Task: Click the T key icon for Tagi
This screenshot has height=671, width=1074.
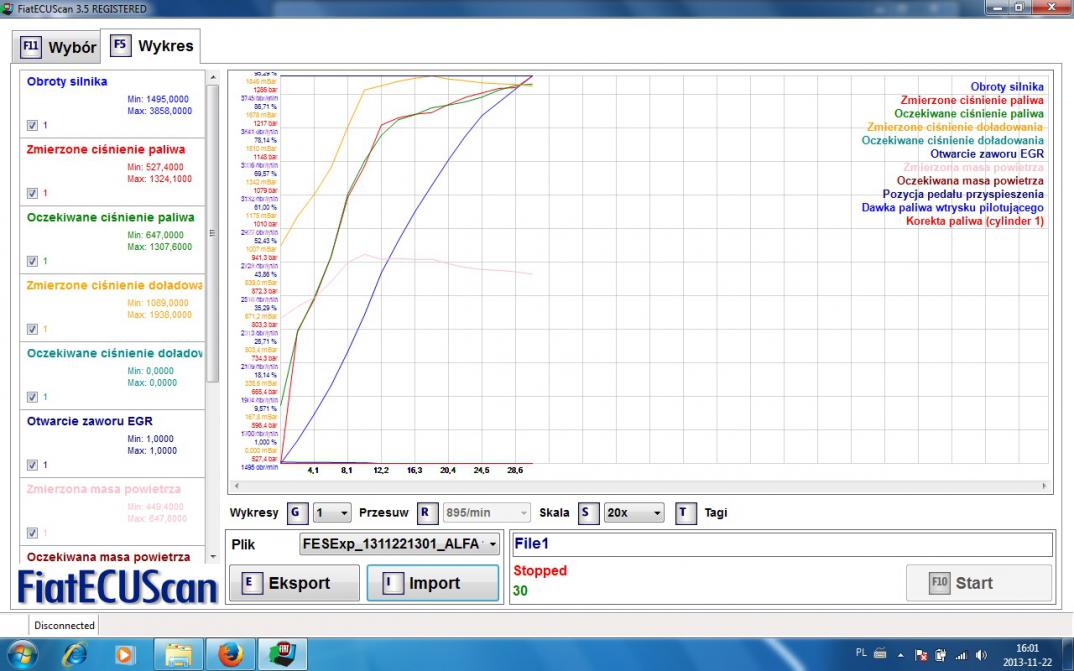Action: [x=685, y=513]
